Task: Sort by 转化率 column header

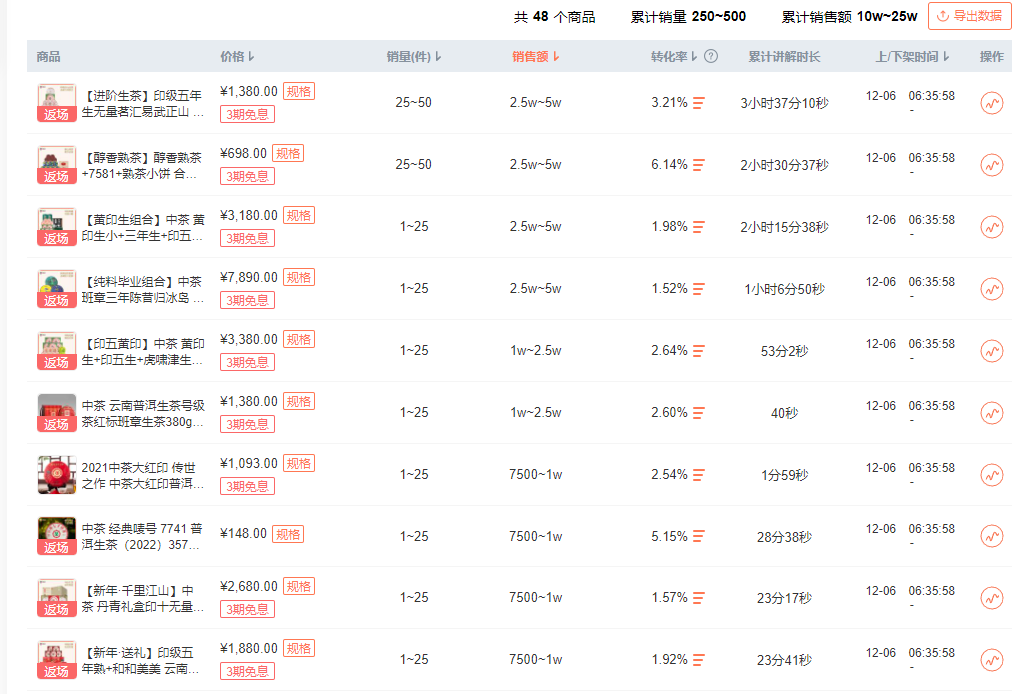Action: coord(674,57)
